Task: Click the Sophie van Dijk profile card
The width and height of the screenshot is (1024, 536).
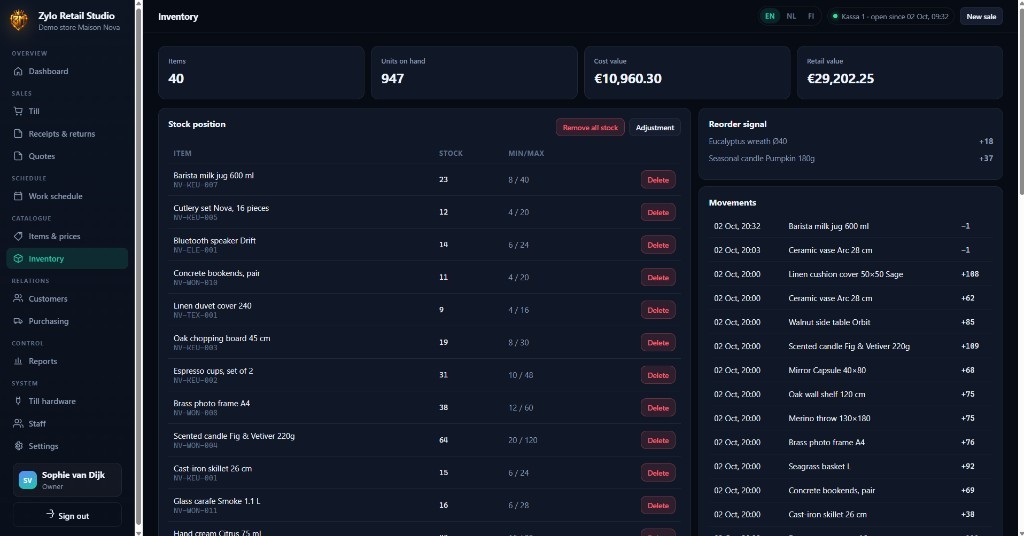Action: coord(67,481)
